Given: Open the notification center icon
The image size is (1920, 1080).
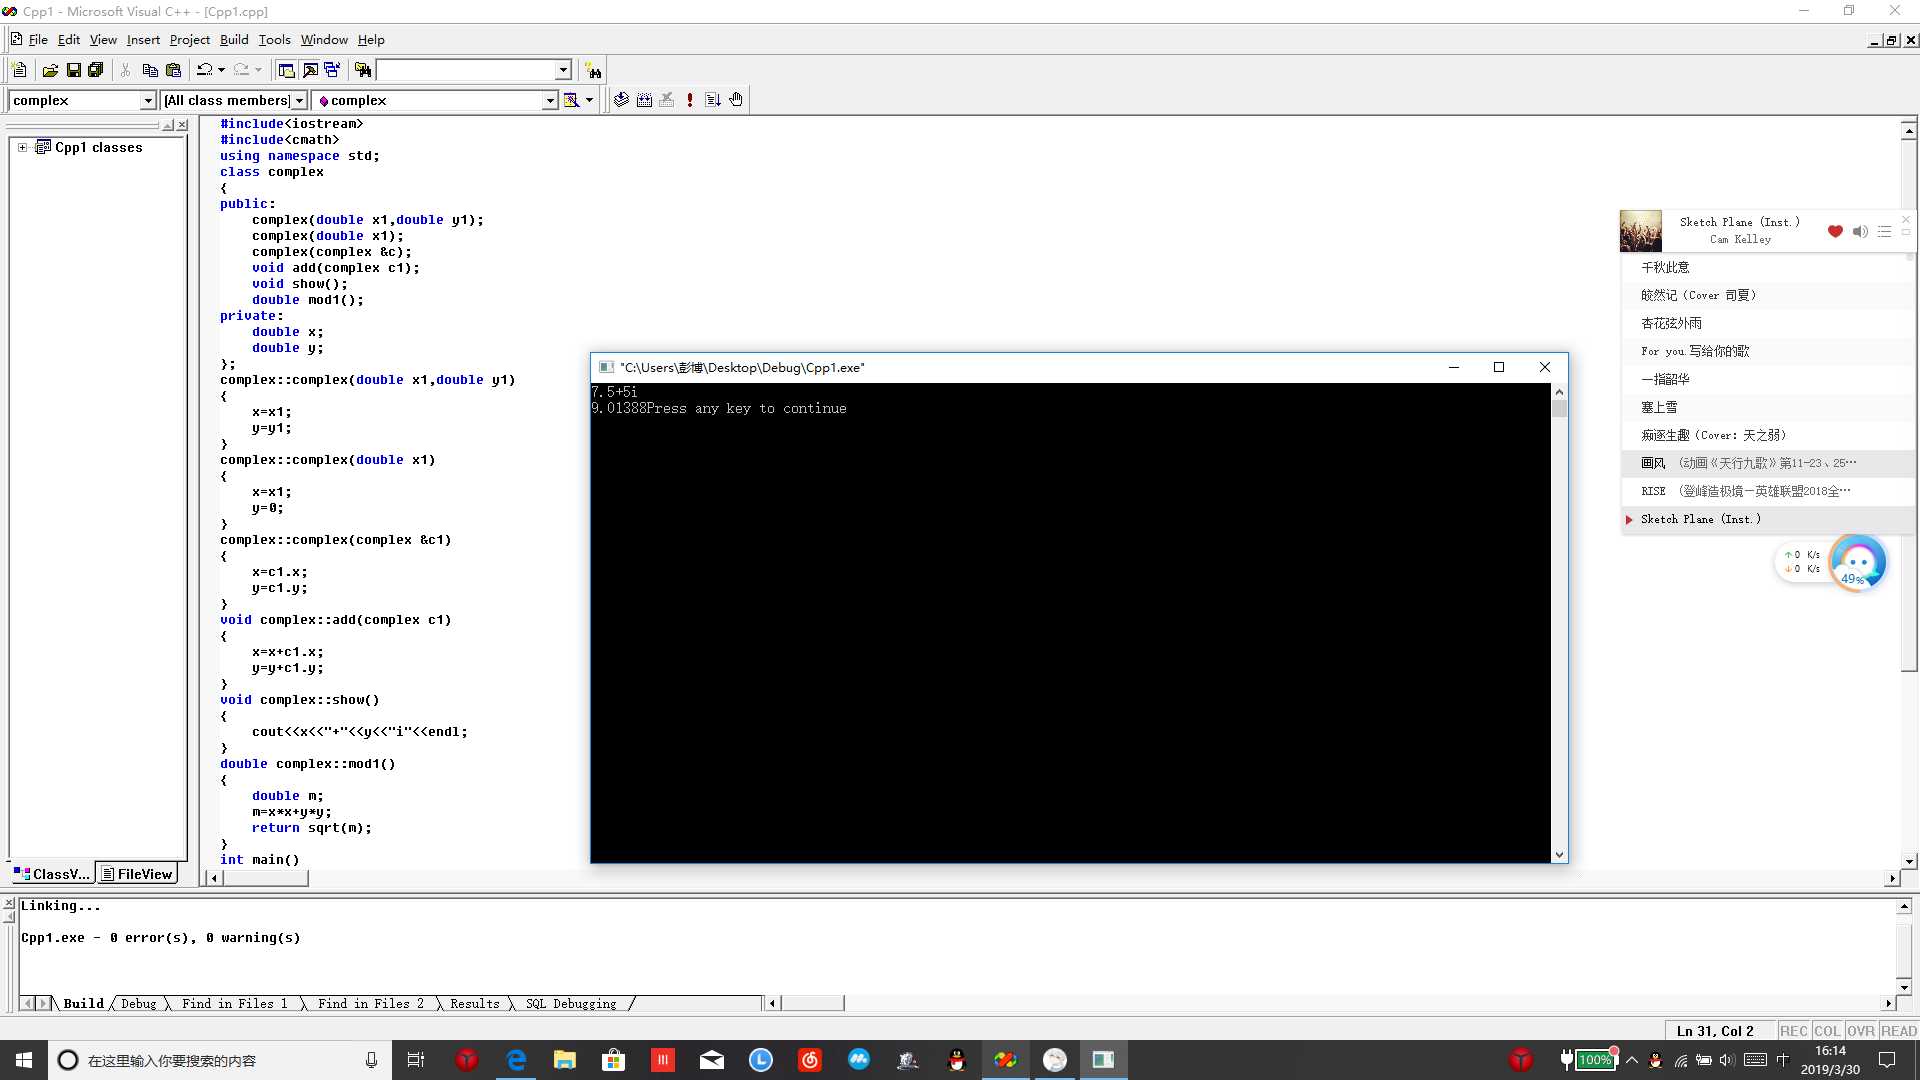Looking at the screenshot, I should pos(1887,1060).
